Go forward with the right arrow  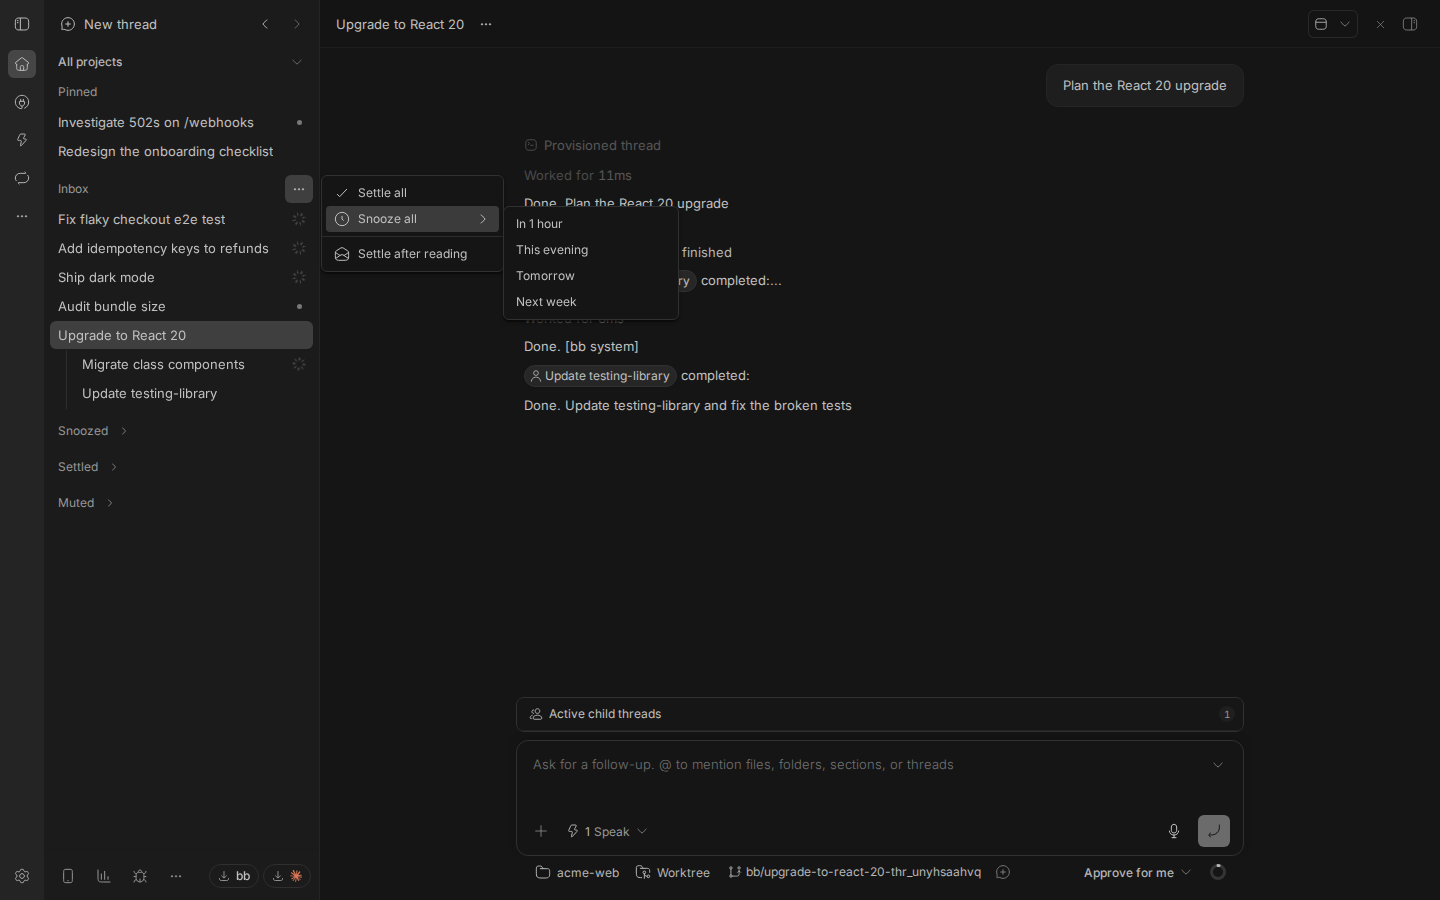[297, 24]
